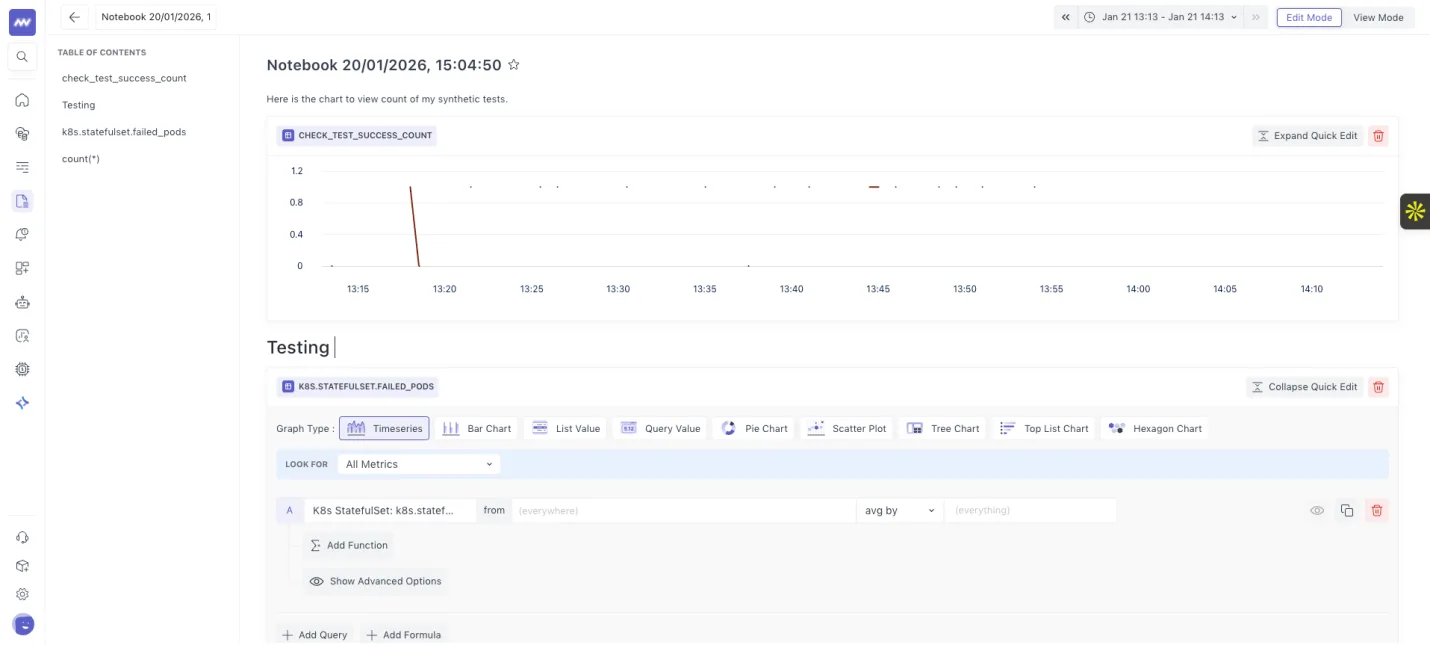1430x645 pixels.
Task: Delete query A with trash icon
Action: point(1377,510)
